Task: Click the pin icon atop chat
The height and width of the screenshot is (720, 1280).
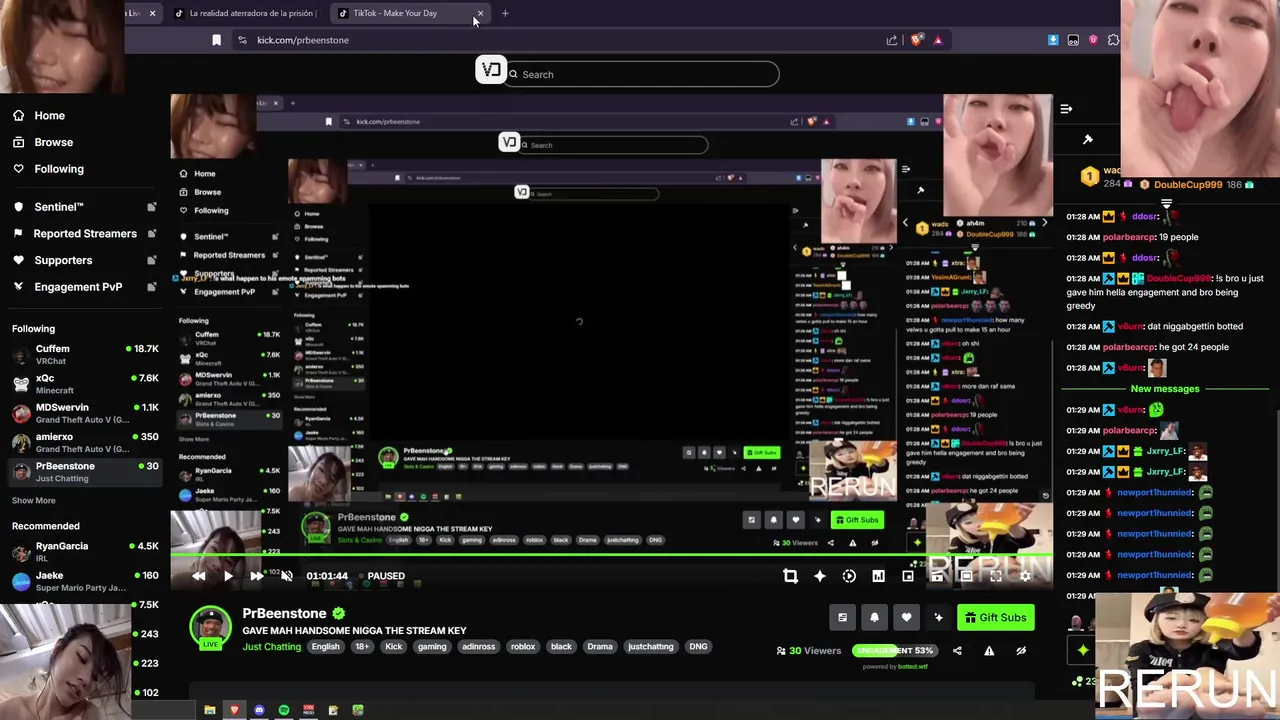Action: tap(1088, 140)
